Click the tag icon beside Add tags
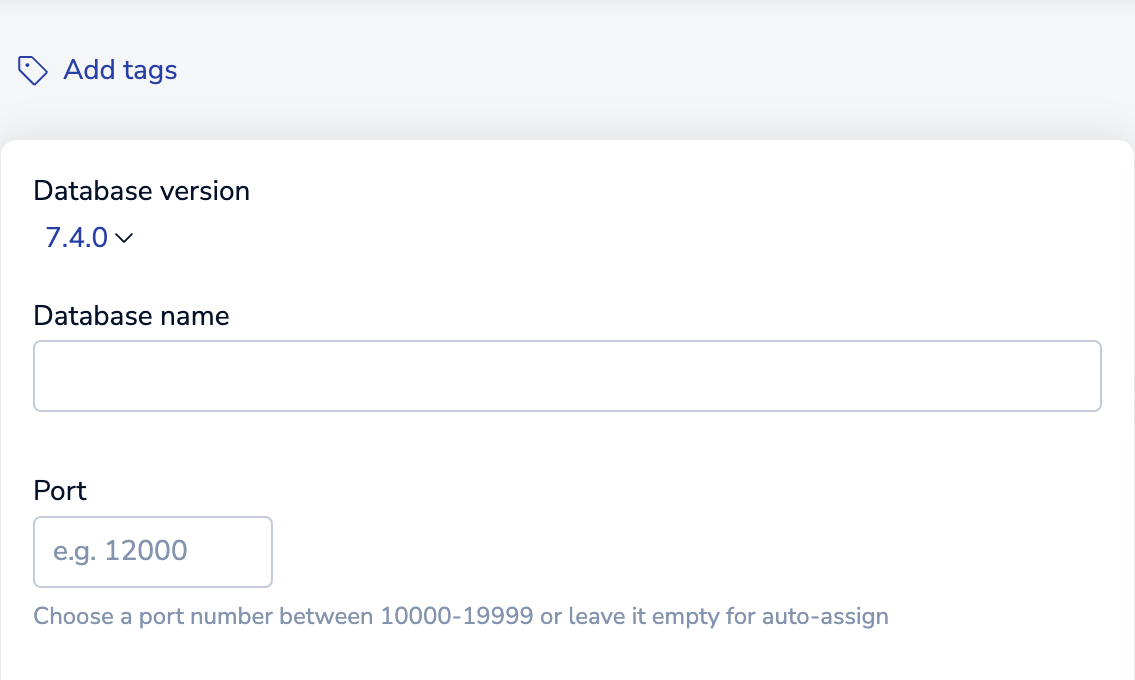 pos(33,70)
